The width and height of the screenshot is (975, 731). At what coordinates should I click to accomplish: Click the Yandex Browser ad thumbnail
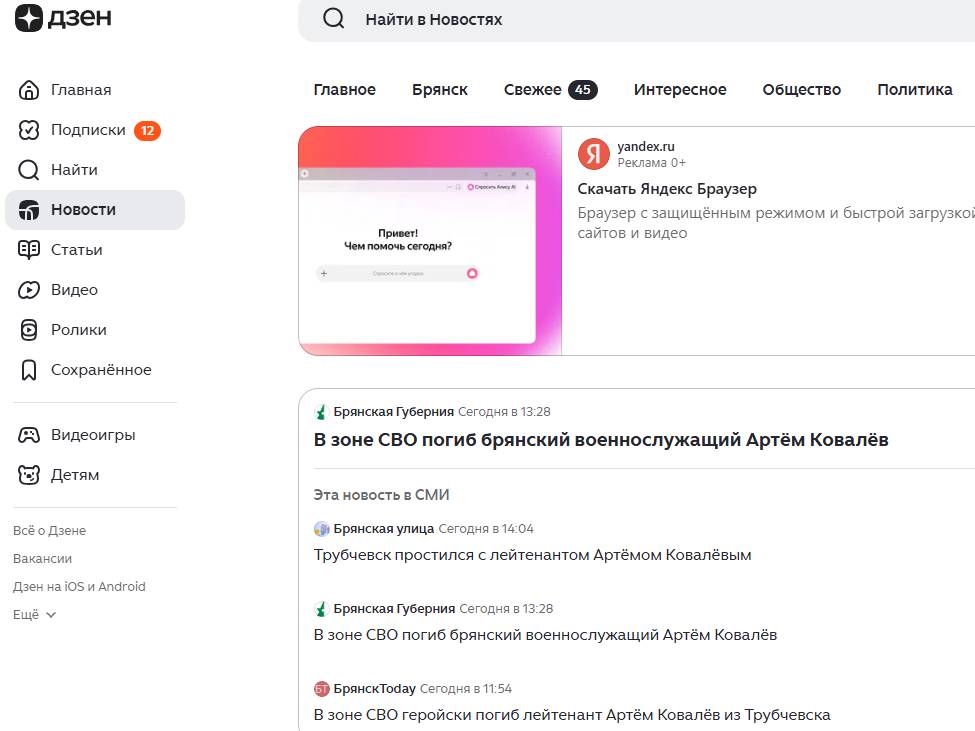coord(430,241)
